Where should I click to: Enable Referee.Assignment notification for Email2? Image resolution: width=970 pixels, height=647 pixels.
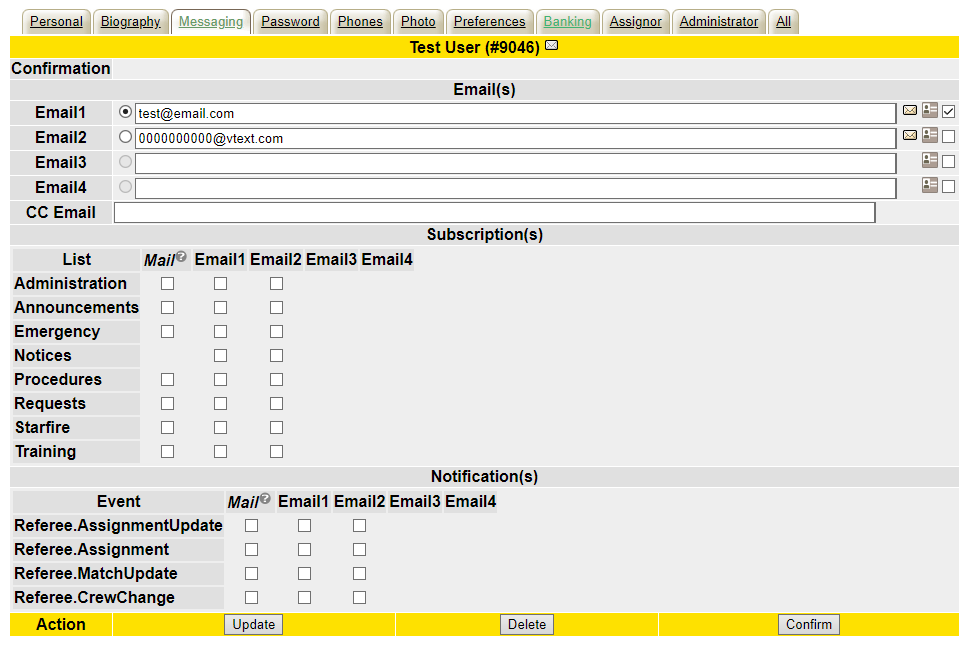click(359, 550)
